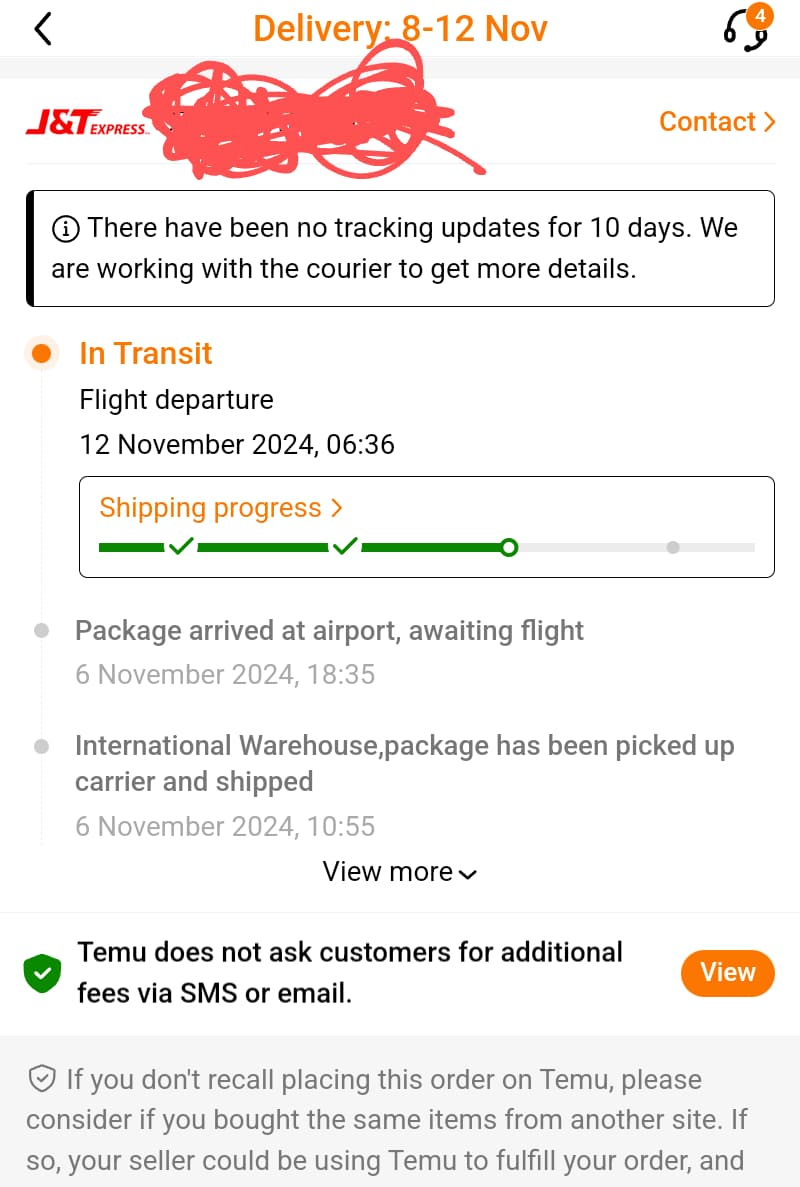Screen dimensions: 800x1187
Task: Select the Delivery: 8-12 Nov header
Action: point(400,28)
